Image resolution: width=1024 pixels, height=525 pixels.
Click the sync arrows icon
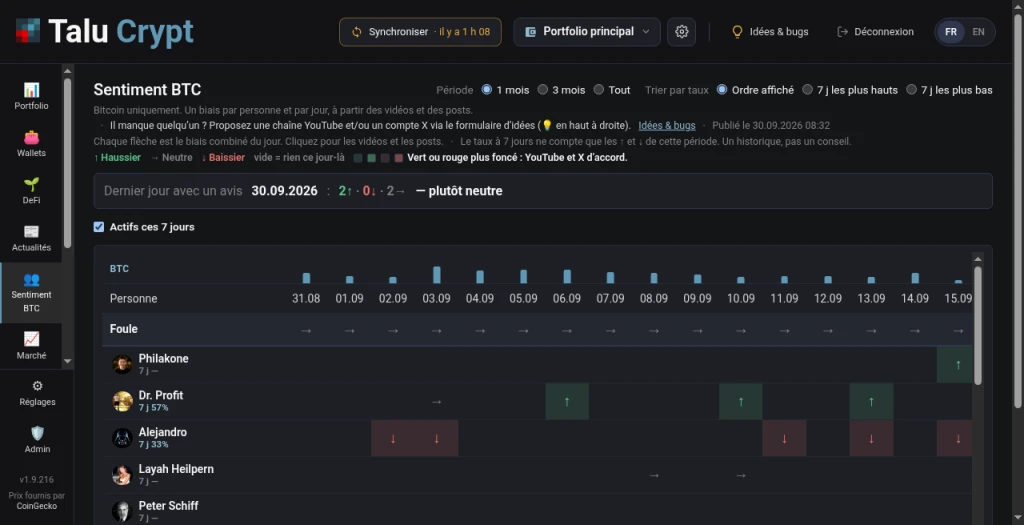click(x=357, y=32)
